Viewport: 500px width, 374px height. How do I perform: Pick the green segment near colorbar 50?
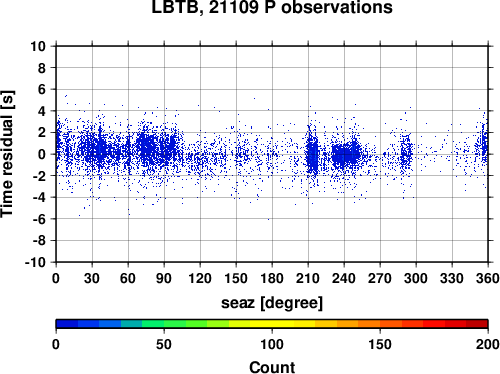(x=164, y=324)
